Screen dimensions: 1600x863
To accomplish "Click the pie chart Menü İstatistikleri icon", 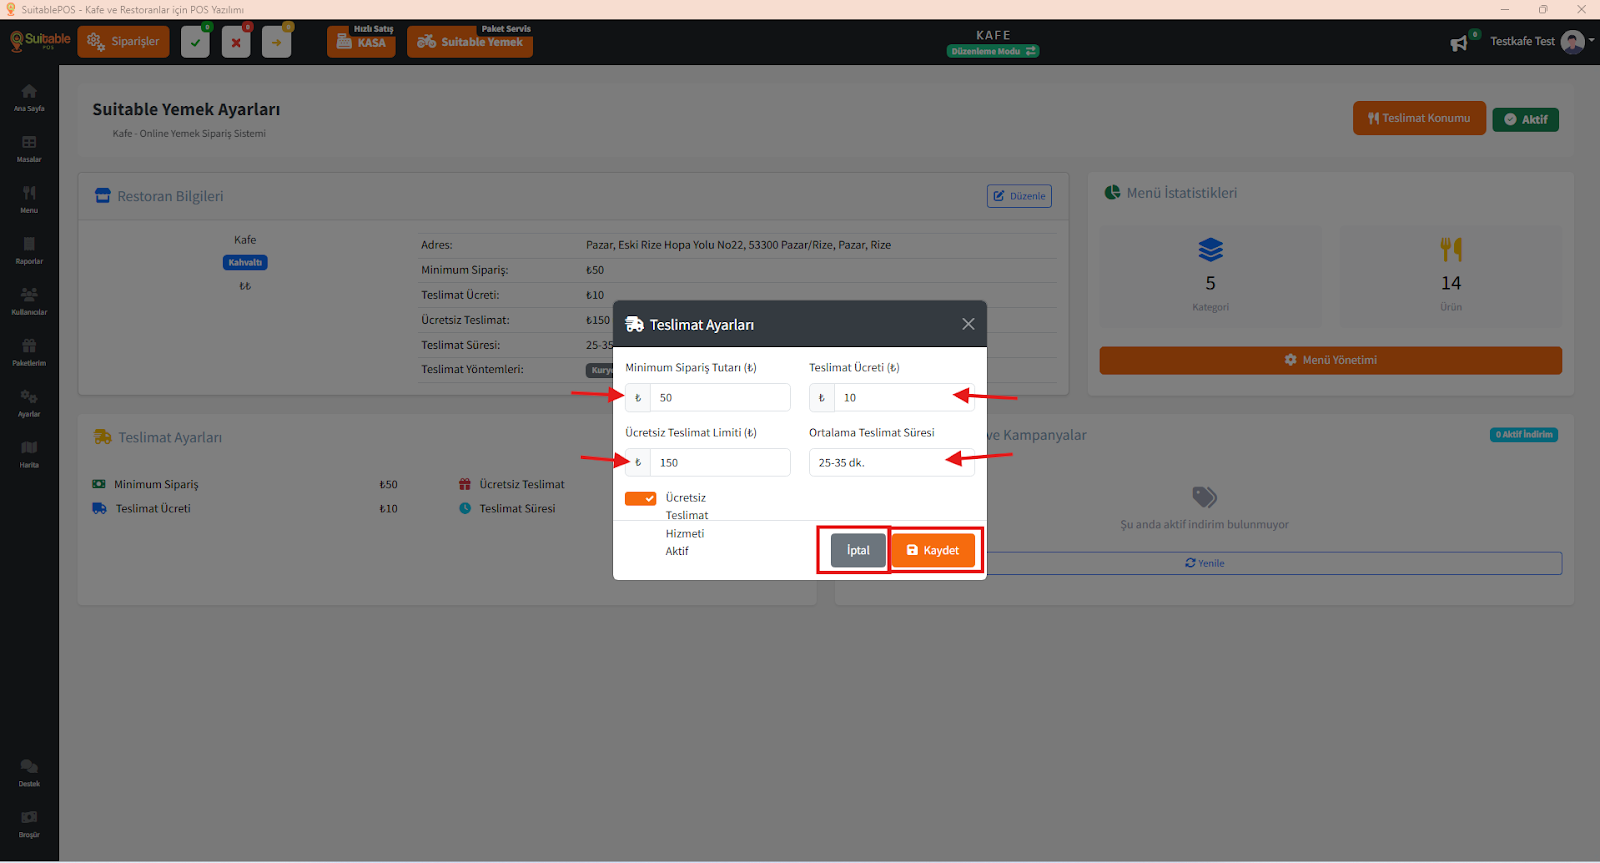I will click(1113, 192).
